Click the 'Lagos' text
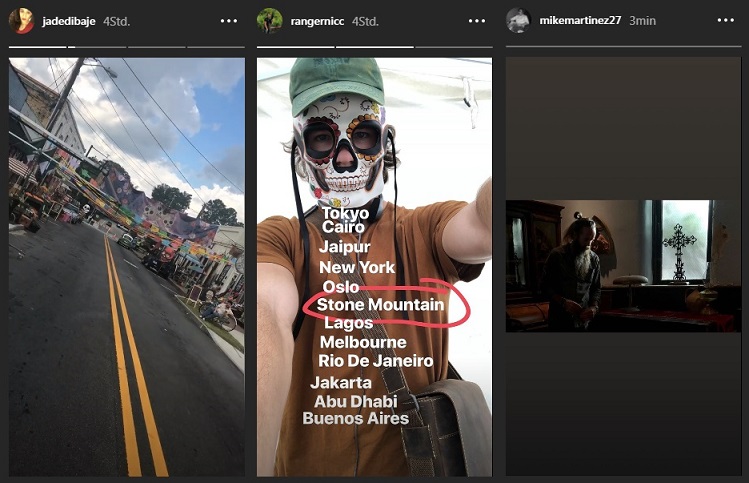 click(348, 323)
